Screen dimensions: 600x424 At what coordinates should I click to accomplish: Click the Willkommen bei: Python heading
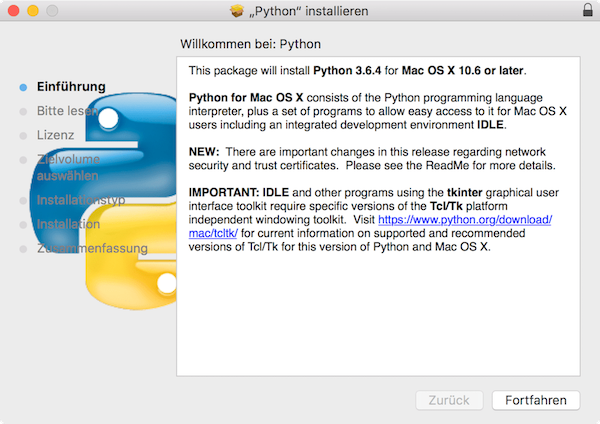[x=251, y=44]
